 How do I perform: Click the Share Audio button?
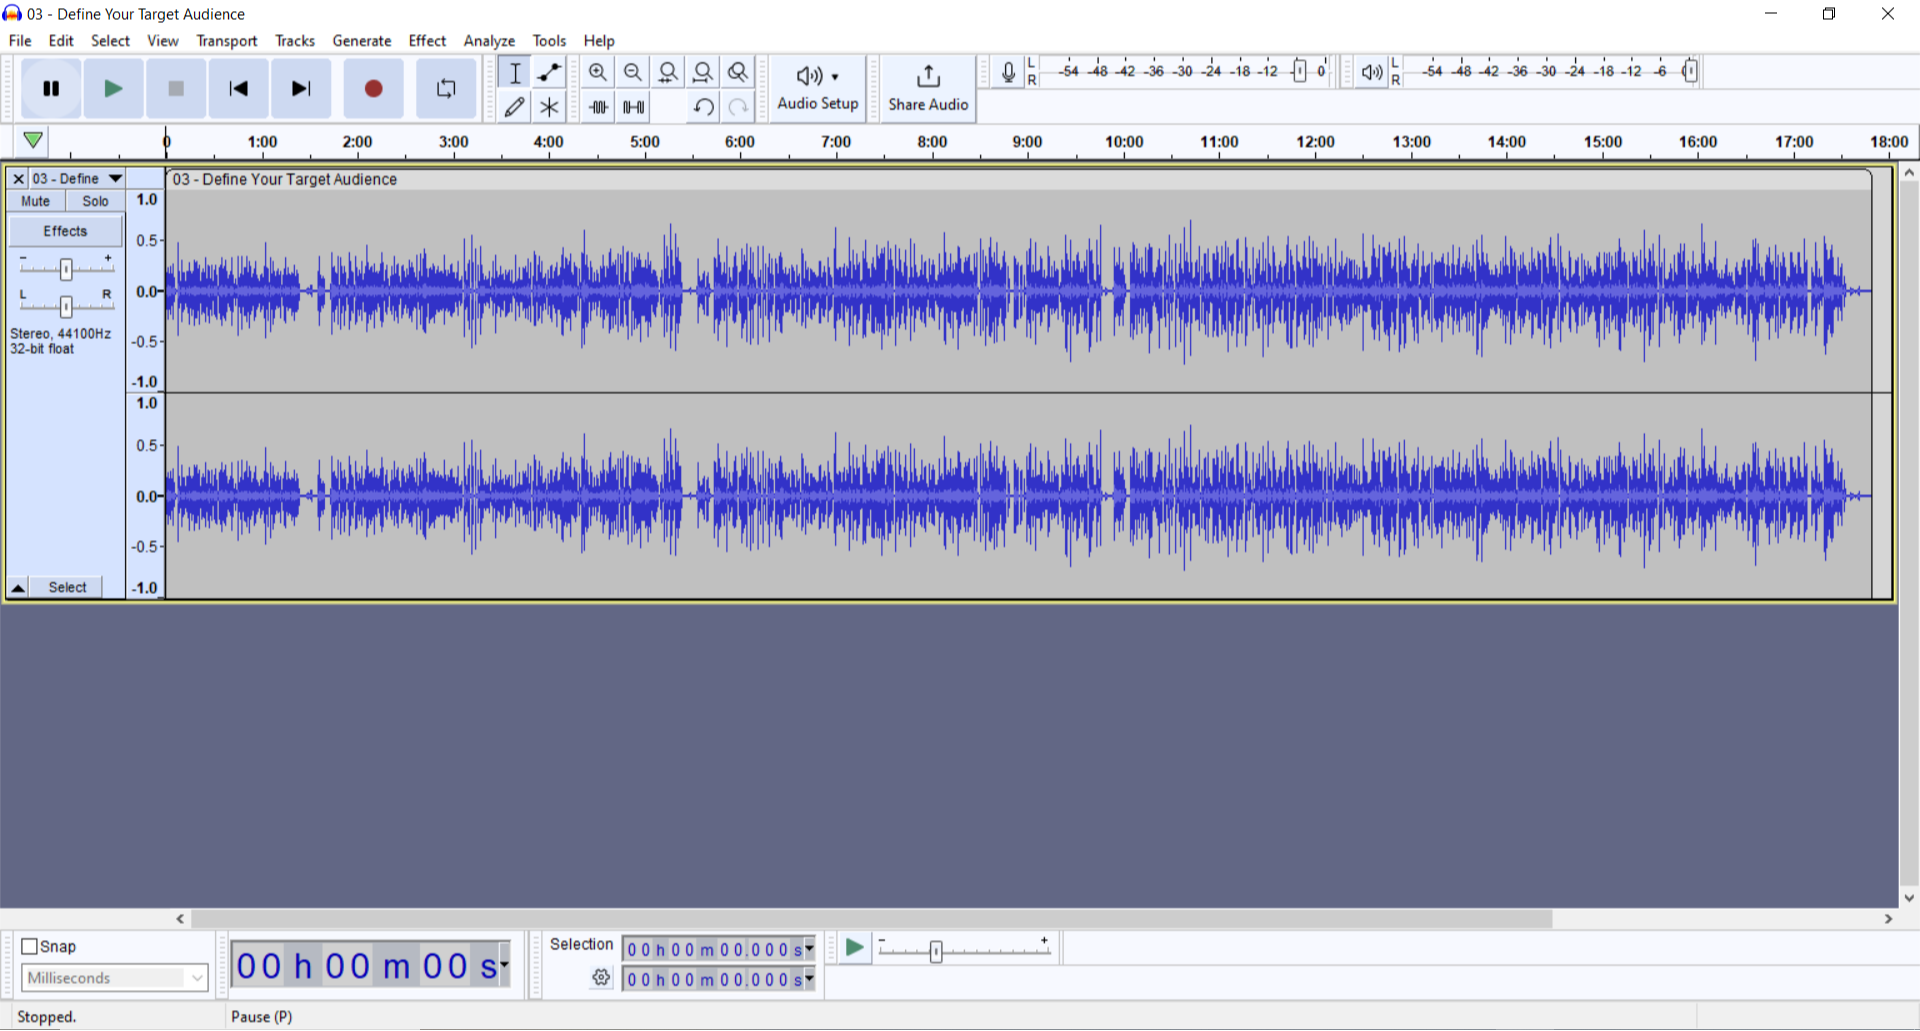tap(927, 88)
